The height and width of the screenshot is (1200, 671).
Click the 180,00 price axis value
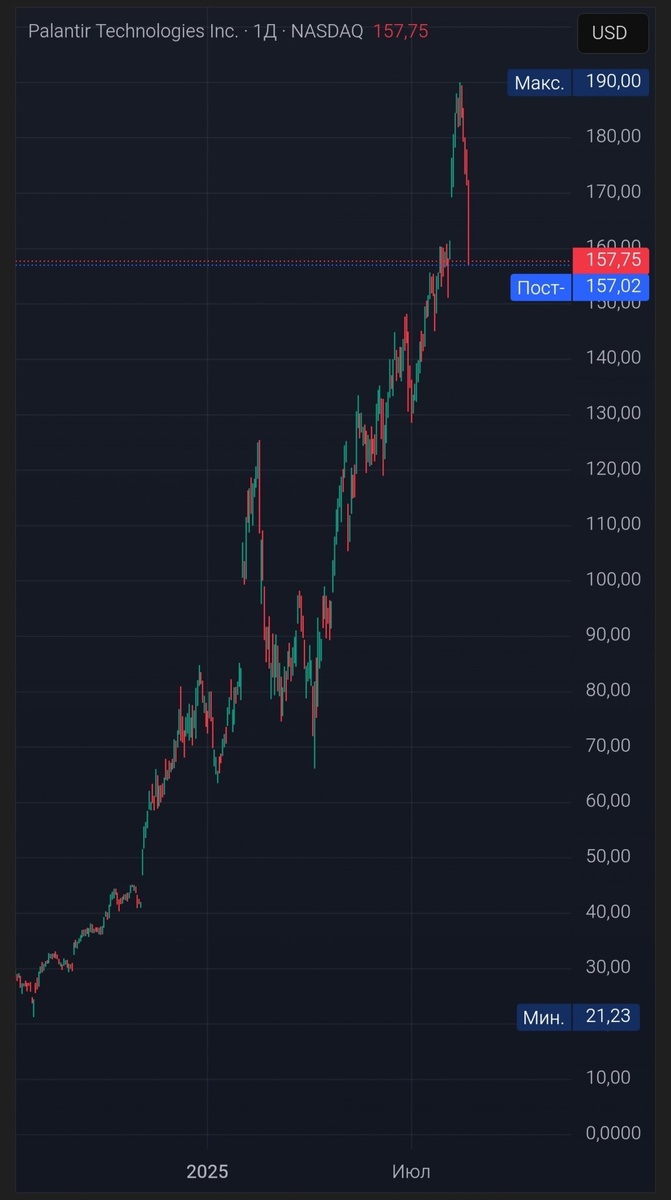[612, 136]
